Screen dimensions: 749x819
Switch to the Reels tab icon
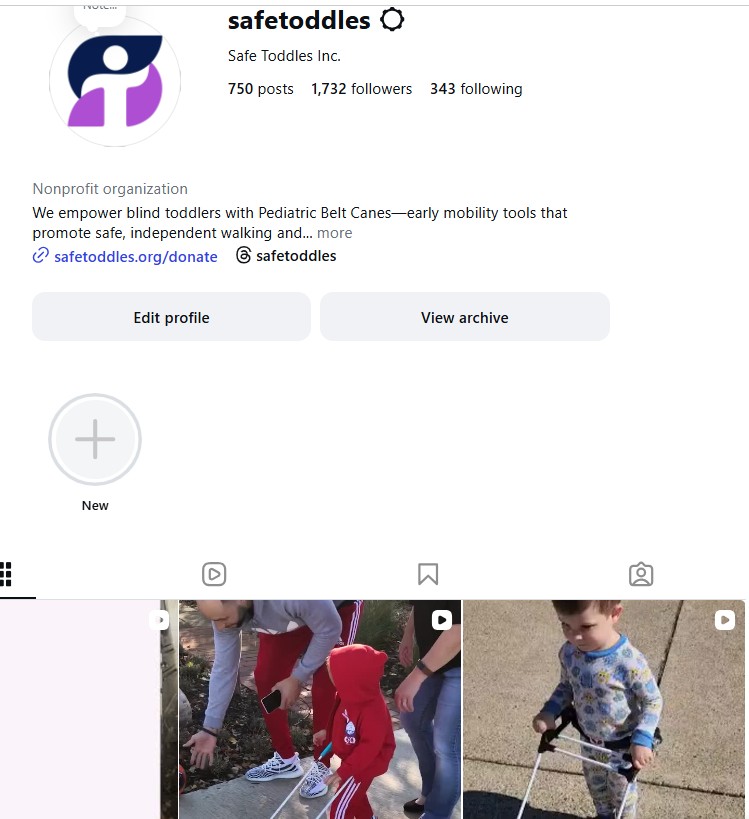[214, 574]
